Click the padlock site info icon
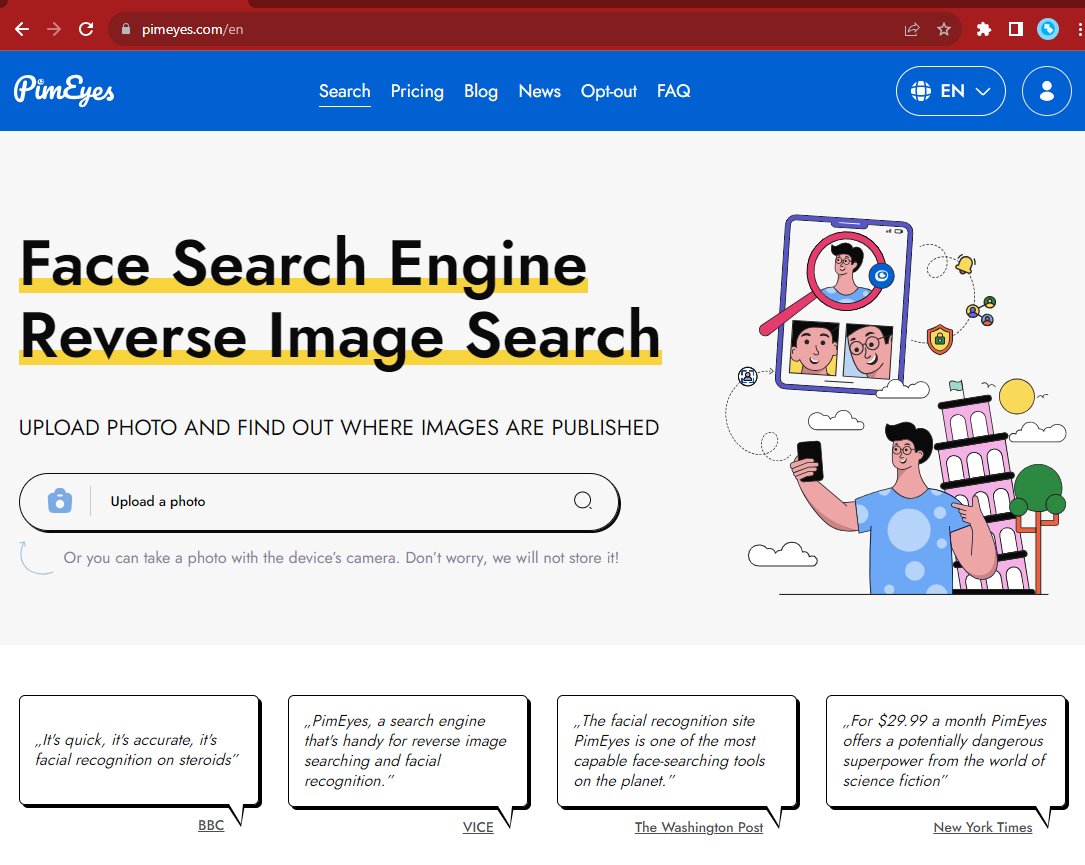Image resolution: width=1085 pixels, height=865 pixels. [x=125, y=29]
